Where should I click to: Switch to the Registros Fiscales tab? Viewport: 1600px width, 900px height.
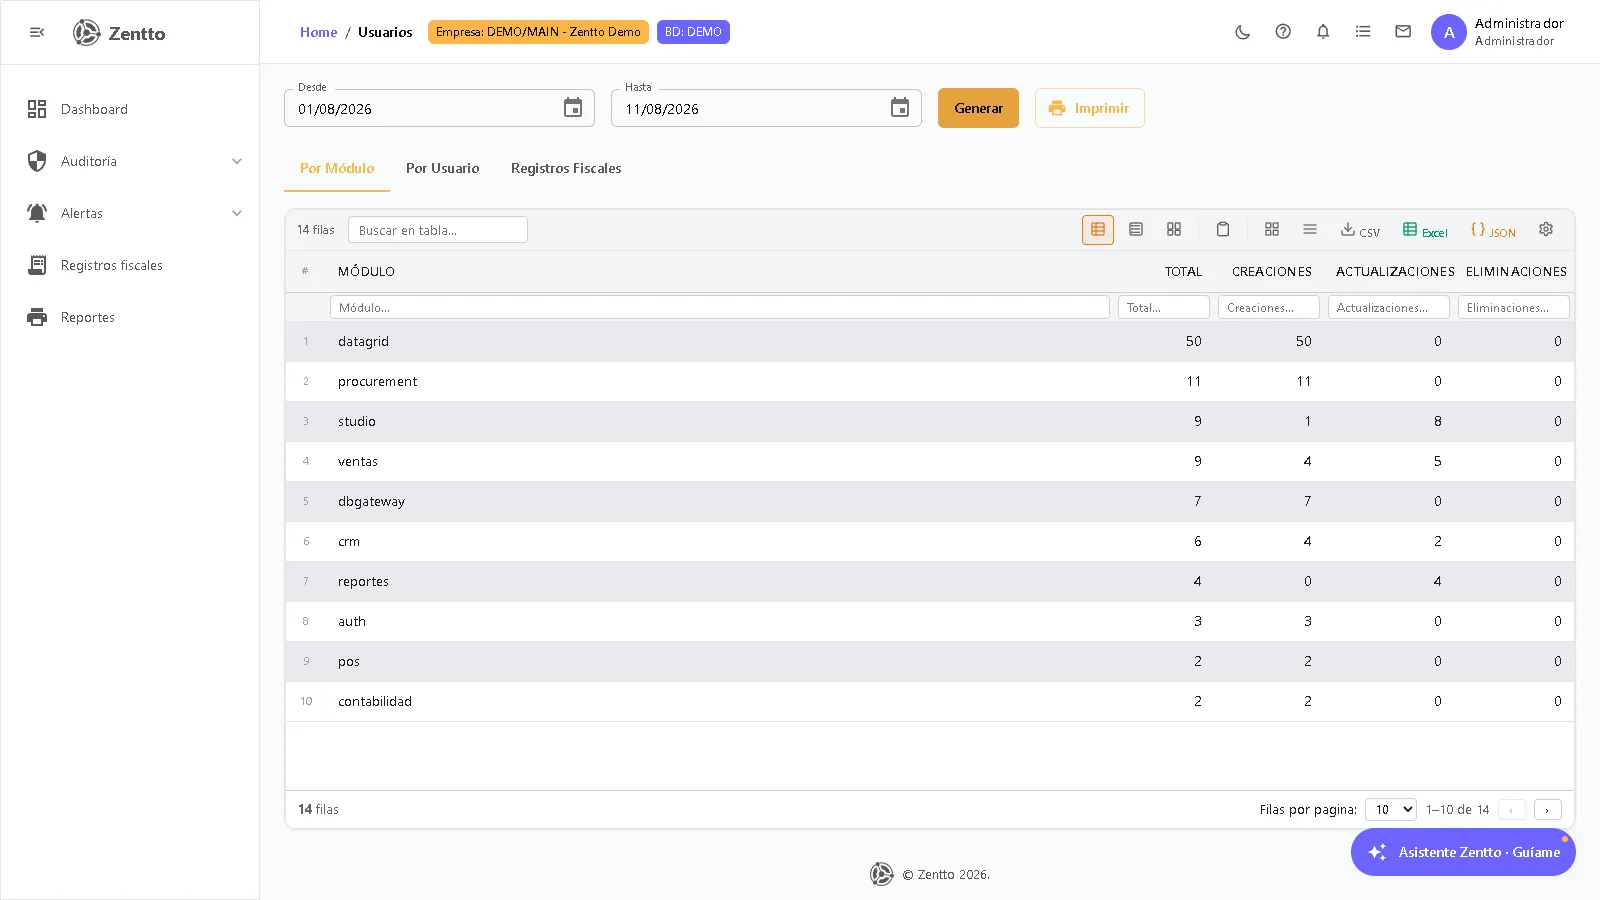pos(566,168)
